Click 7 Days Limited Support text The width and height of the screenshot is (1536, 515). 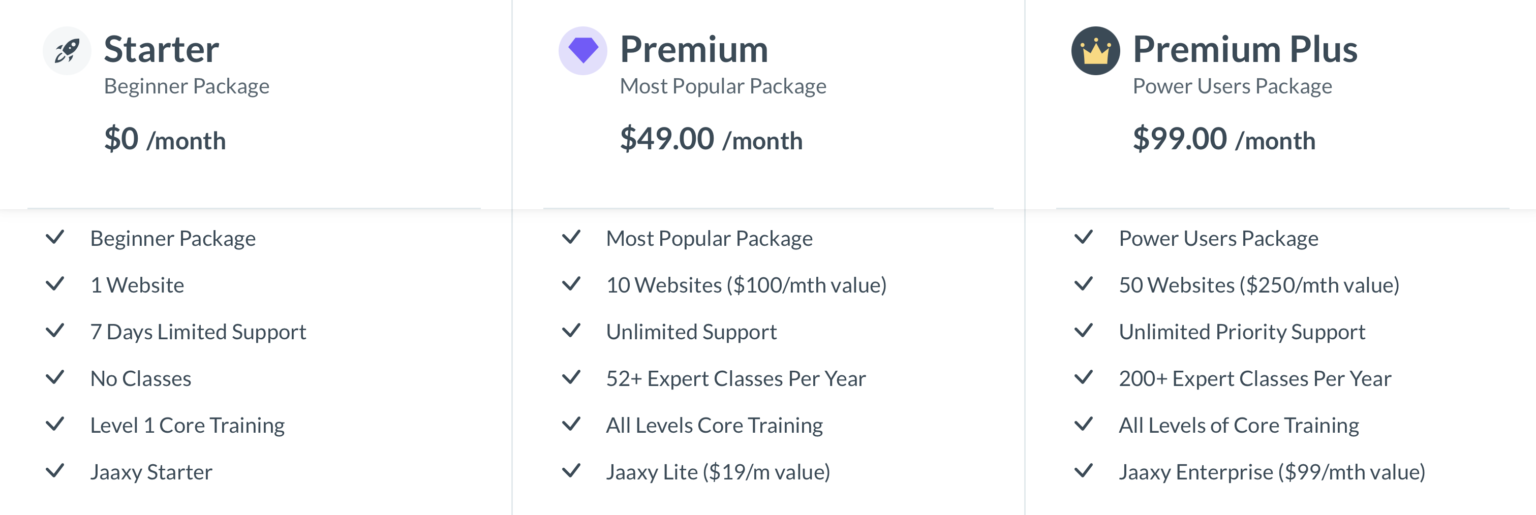coord(198,332)
